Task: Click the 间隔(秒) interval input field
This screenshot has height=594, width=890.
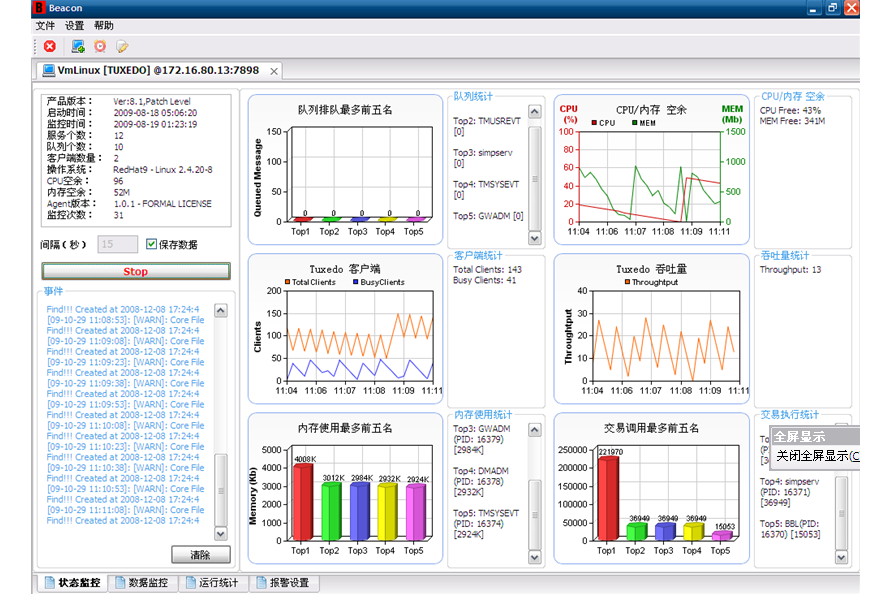Action: click(117, 245)
